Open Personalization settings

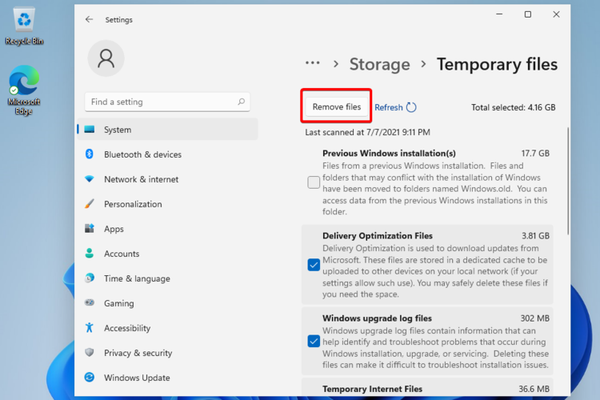pyautogui.click(x=168, y=204)
